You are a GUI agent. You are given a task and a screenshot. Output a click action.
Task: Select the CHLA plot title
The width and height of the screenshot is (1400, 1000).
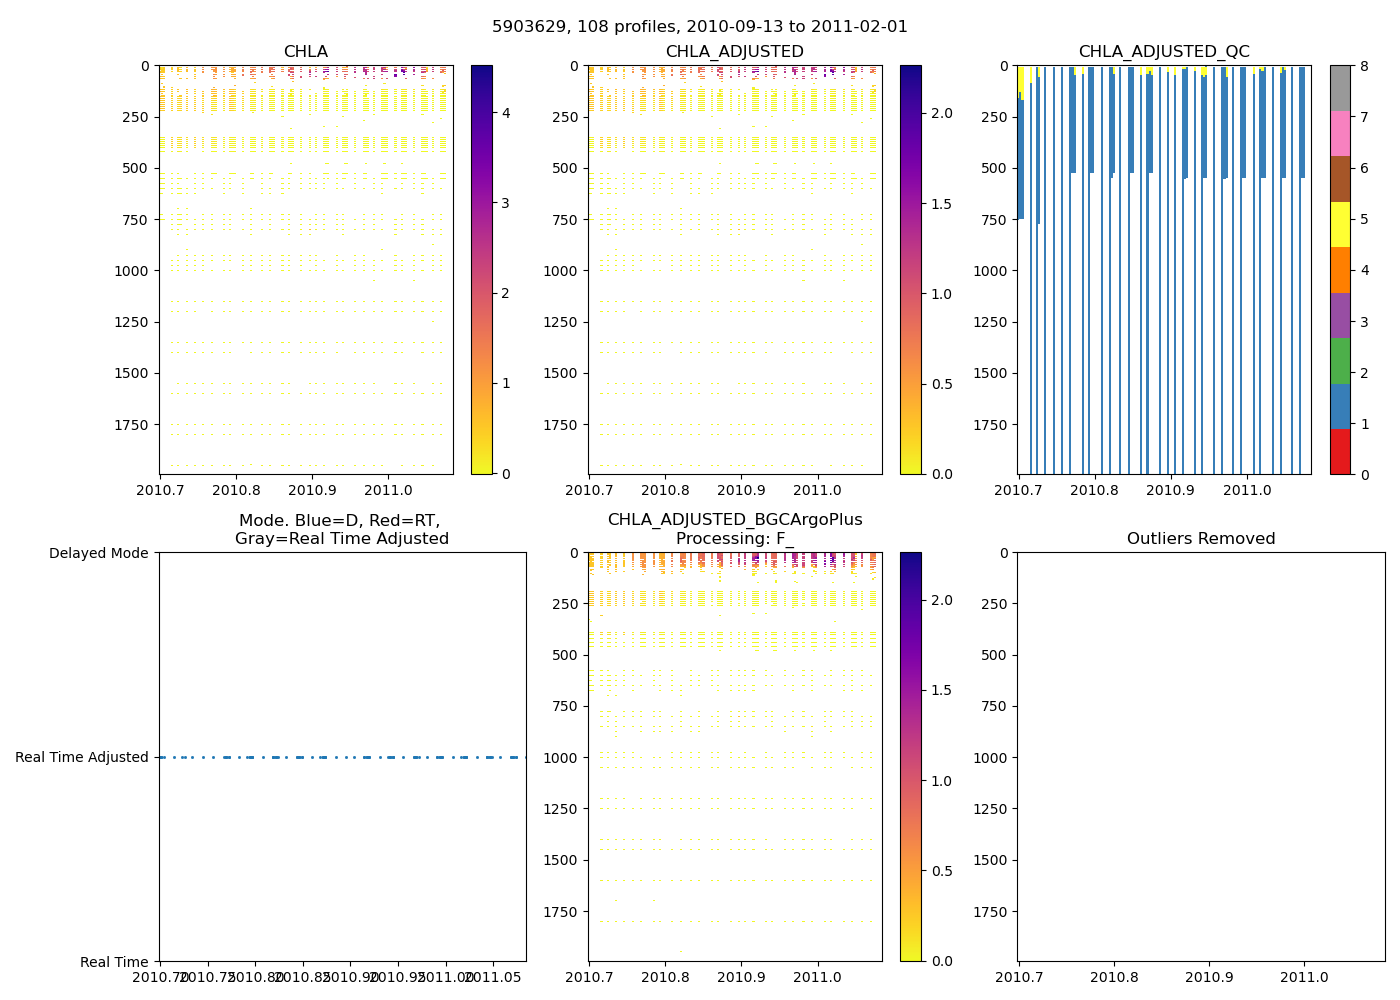tap(305, 52)
